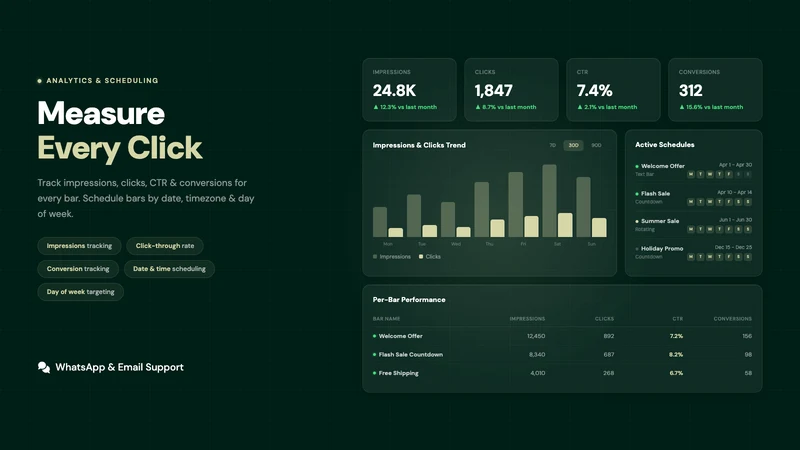800x450 pixels.
Task: Click the grey status dot beside Holiday Promo
Action: (637, 249)
